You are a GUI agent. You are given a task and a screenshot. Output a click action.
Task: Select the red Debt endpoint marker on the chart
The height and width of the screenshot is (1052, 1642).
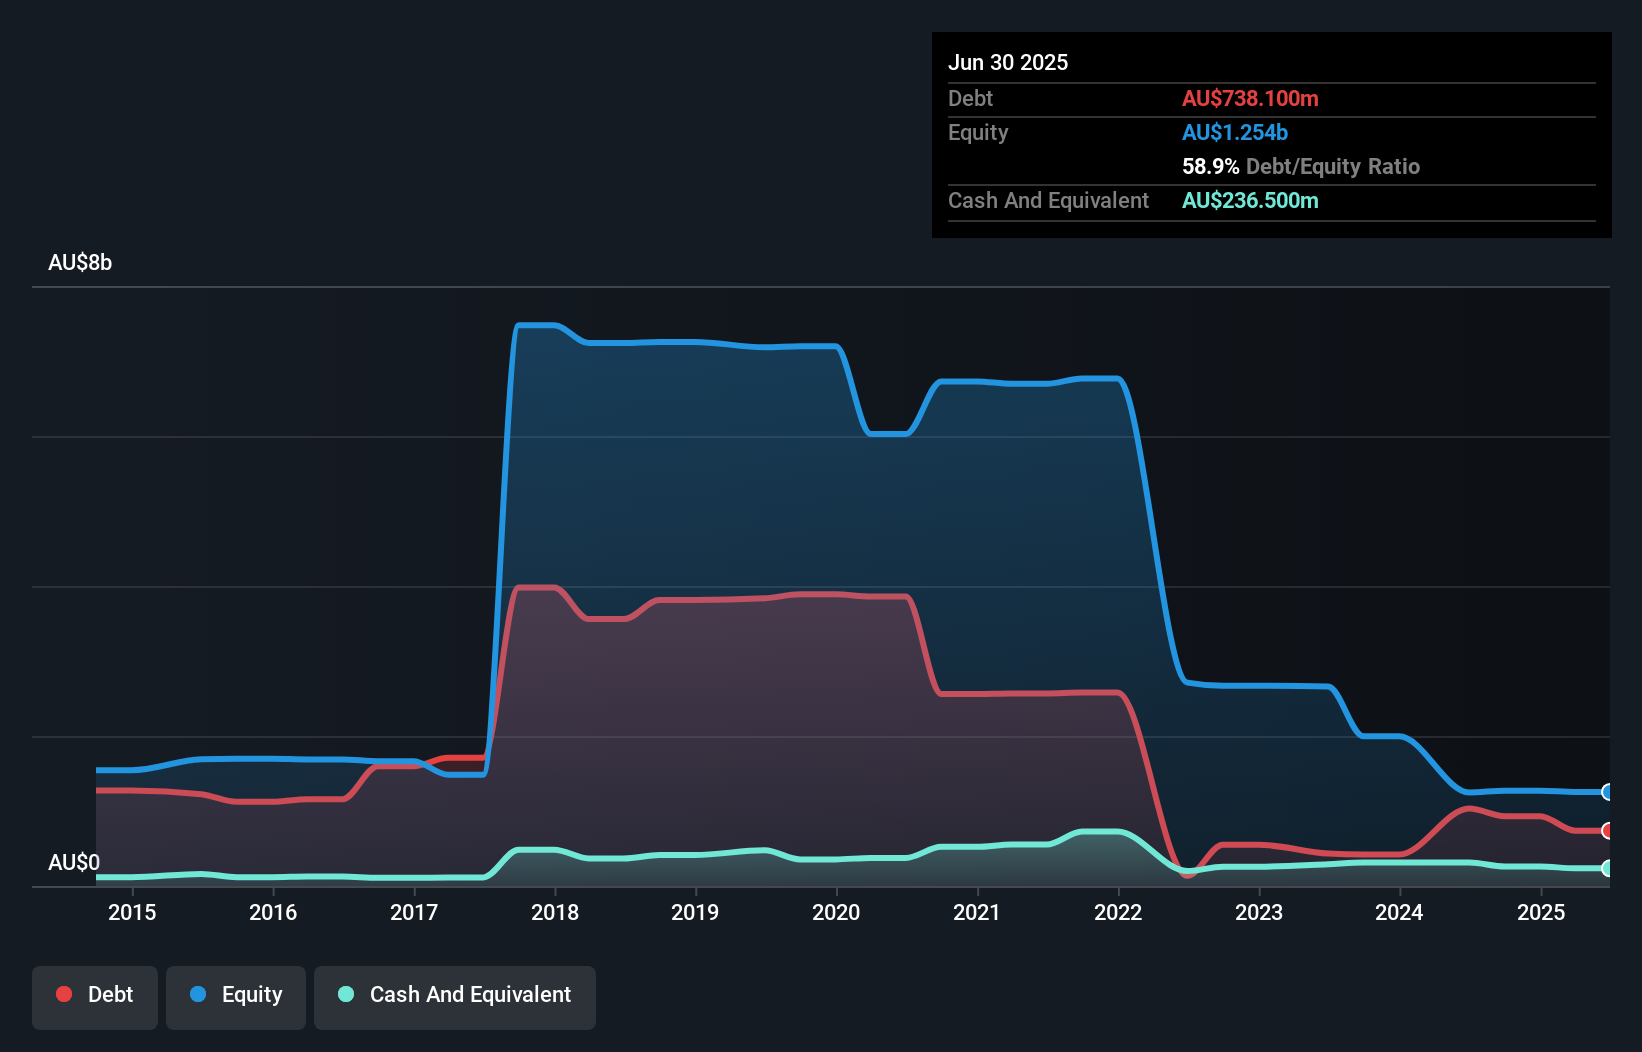(x=1605, y=831)
